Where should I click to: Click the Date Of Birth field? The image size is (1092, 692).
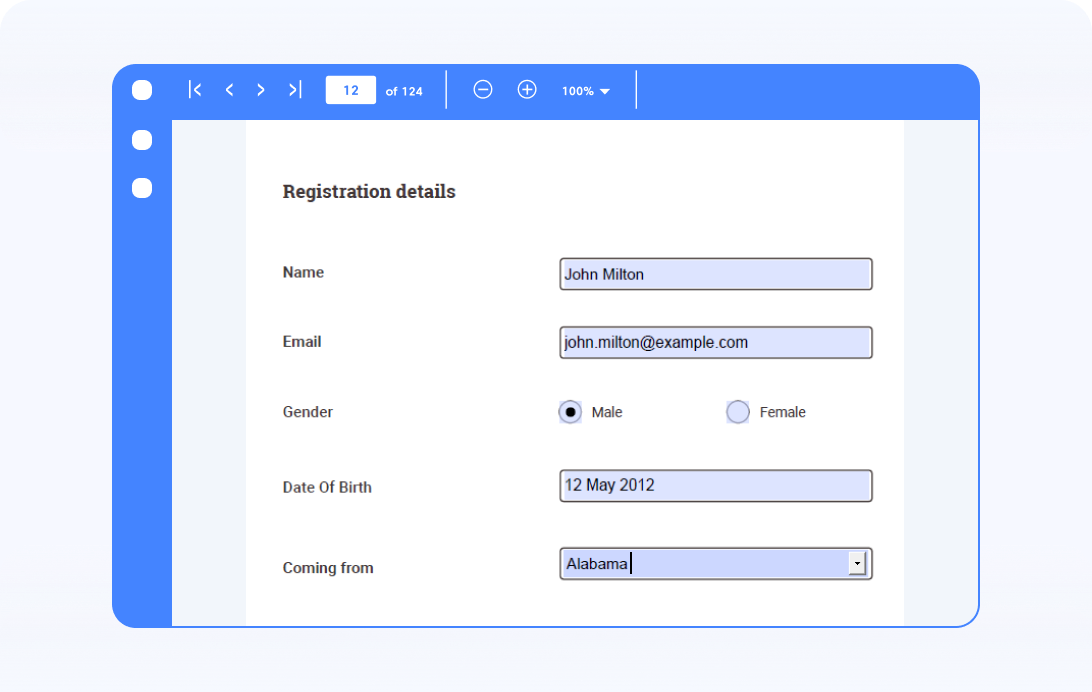click(715, 486)
